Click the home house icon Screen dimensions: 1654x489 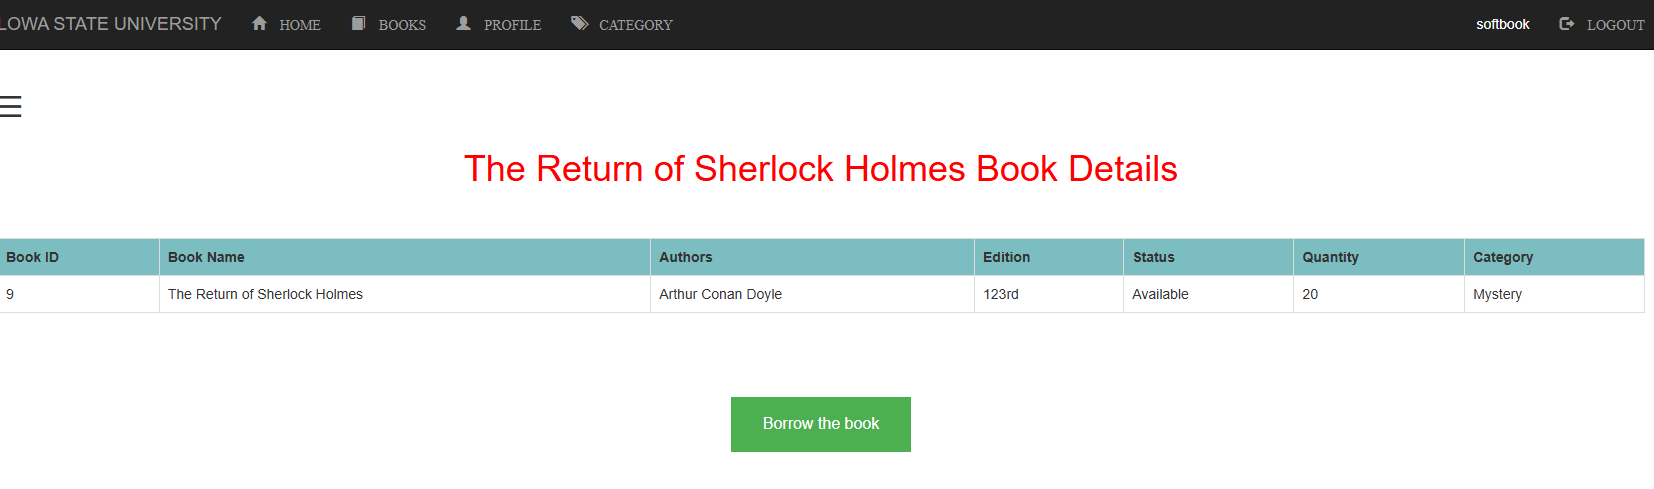260,23
